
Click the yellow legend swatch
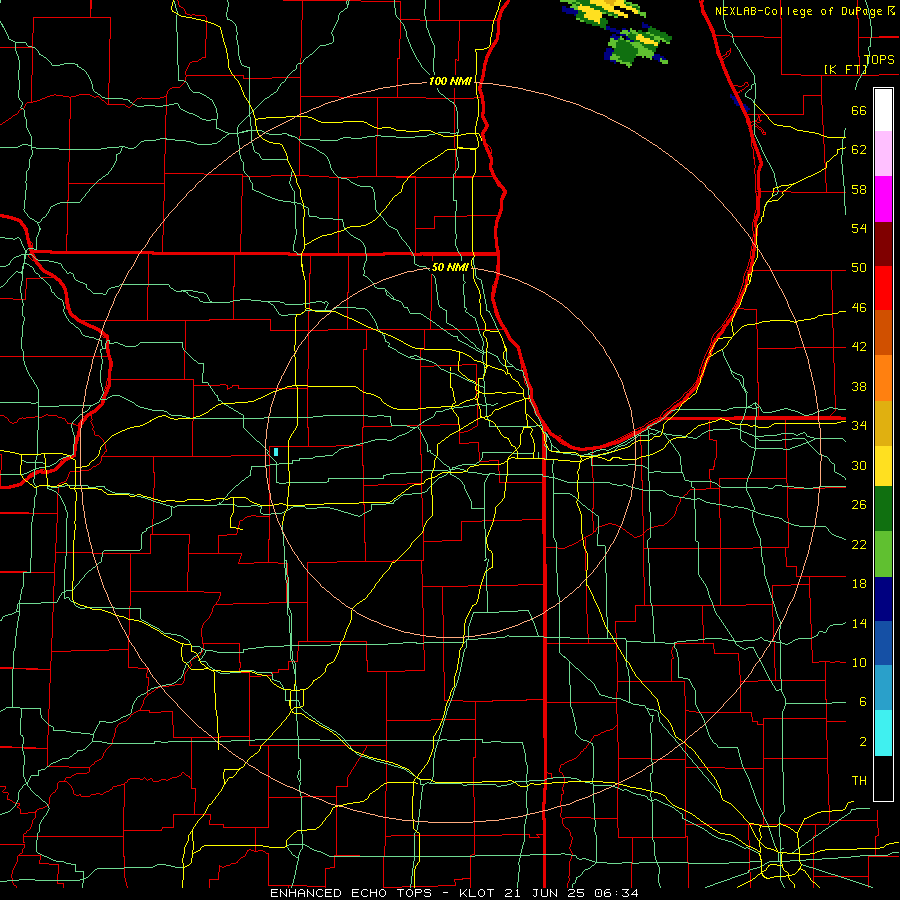coord(883,465)
